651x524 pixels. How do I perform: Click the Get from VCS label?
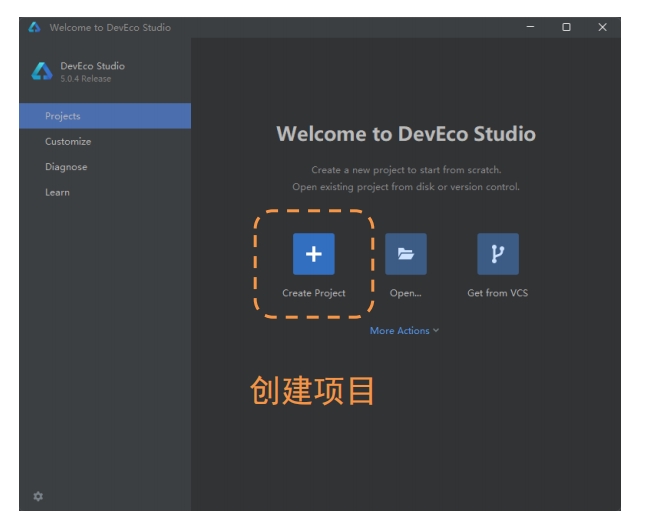pos(497,293)
